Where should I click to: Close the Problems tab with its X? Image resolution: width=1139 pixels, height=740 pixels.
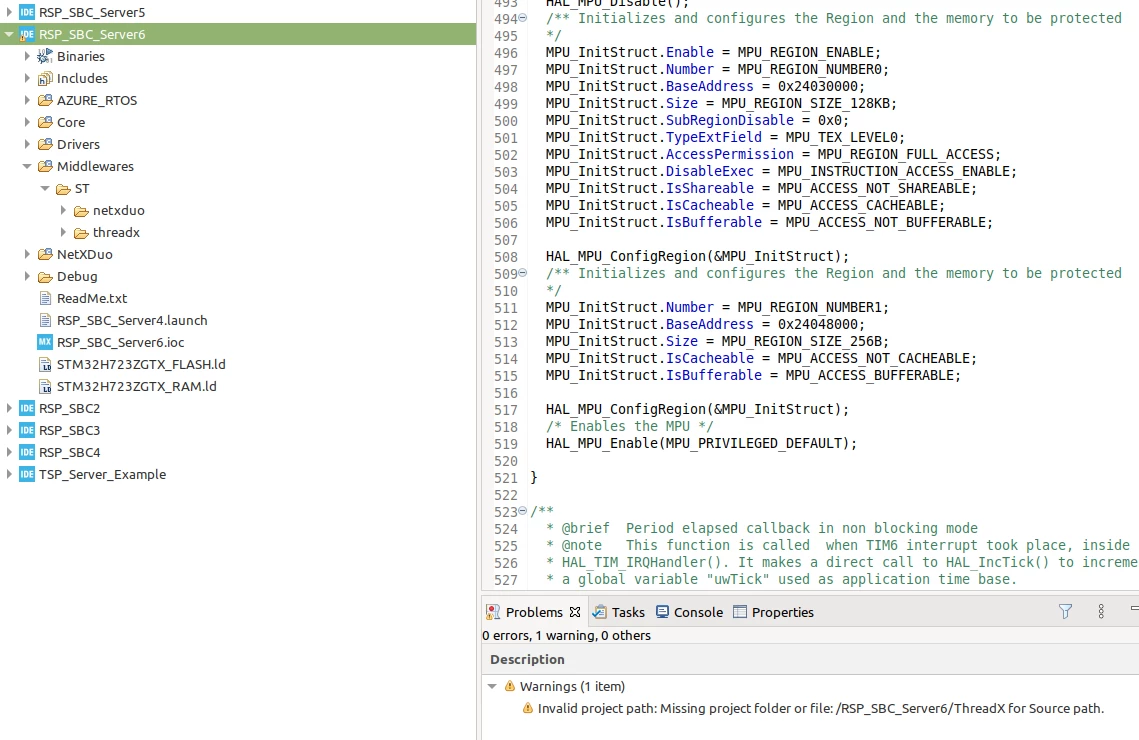575,612
